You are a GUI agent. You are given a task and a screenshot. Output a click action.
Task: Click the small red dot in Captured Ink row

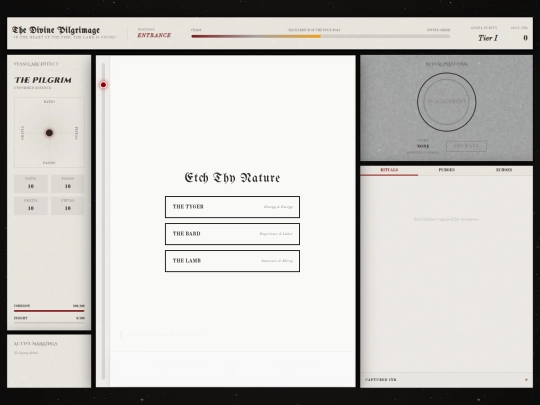tap(526, 380)
